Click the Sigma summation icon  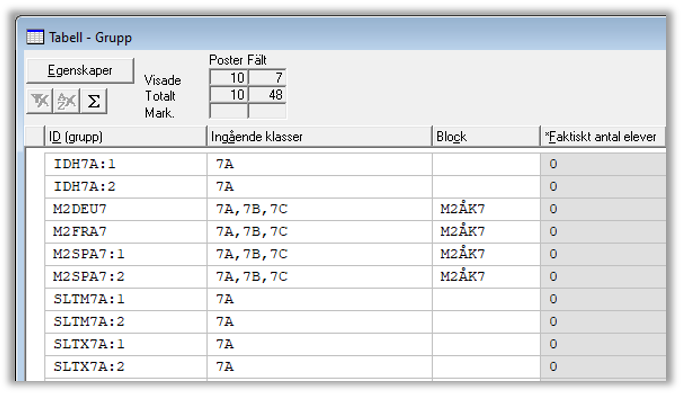93,101
